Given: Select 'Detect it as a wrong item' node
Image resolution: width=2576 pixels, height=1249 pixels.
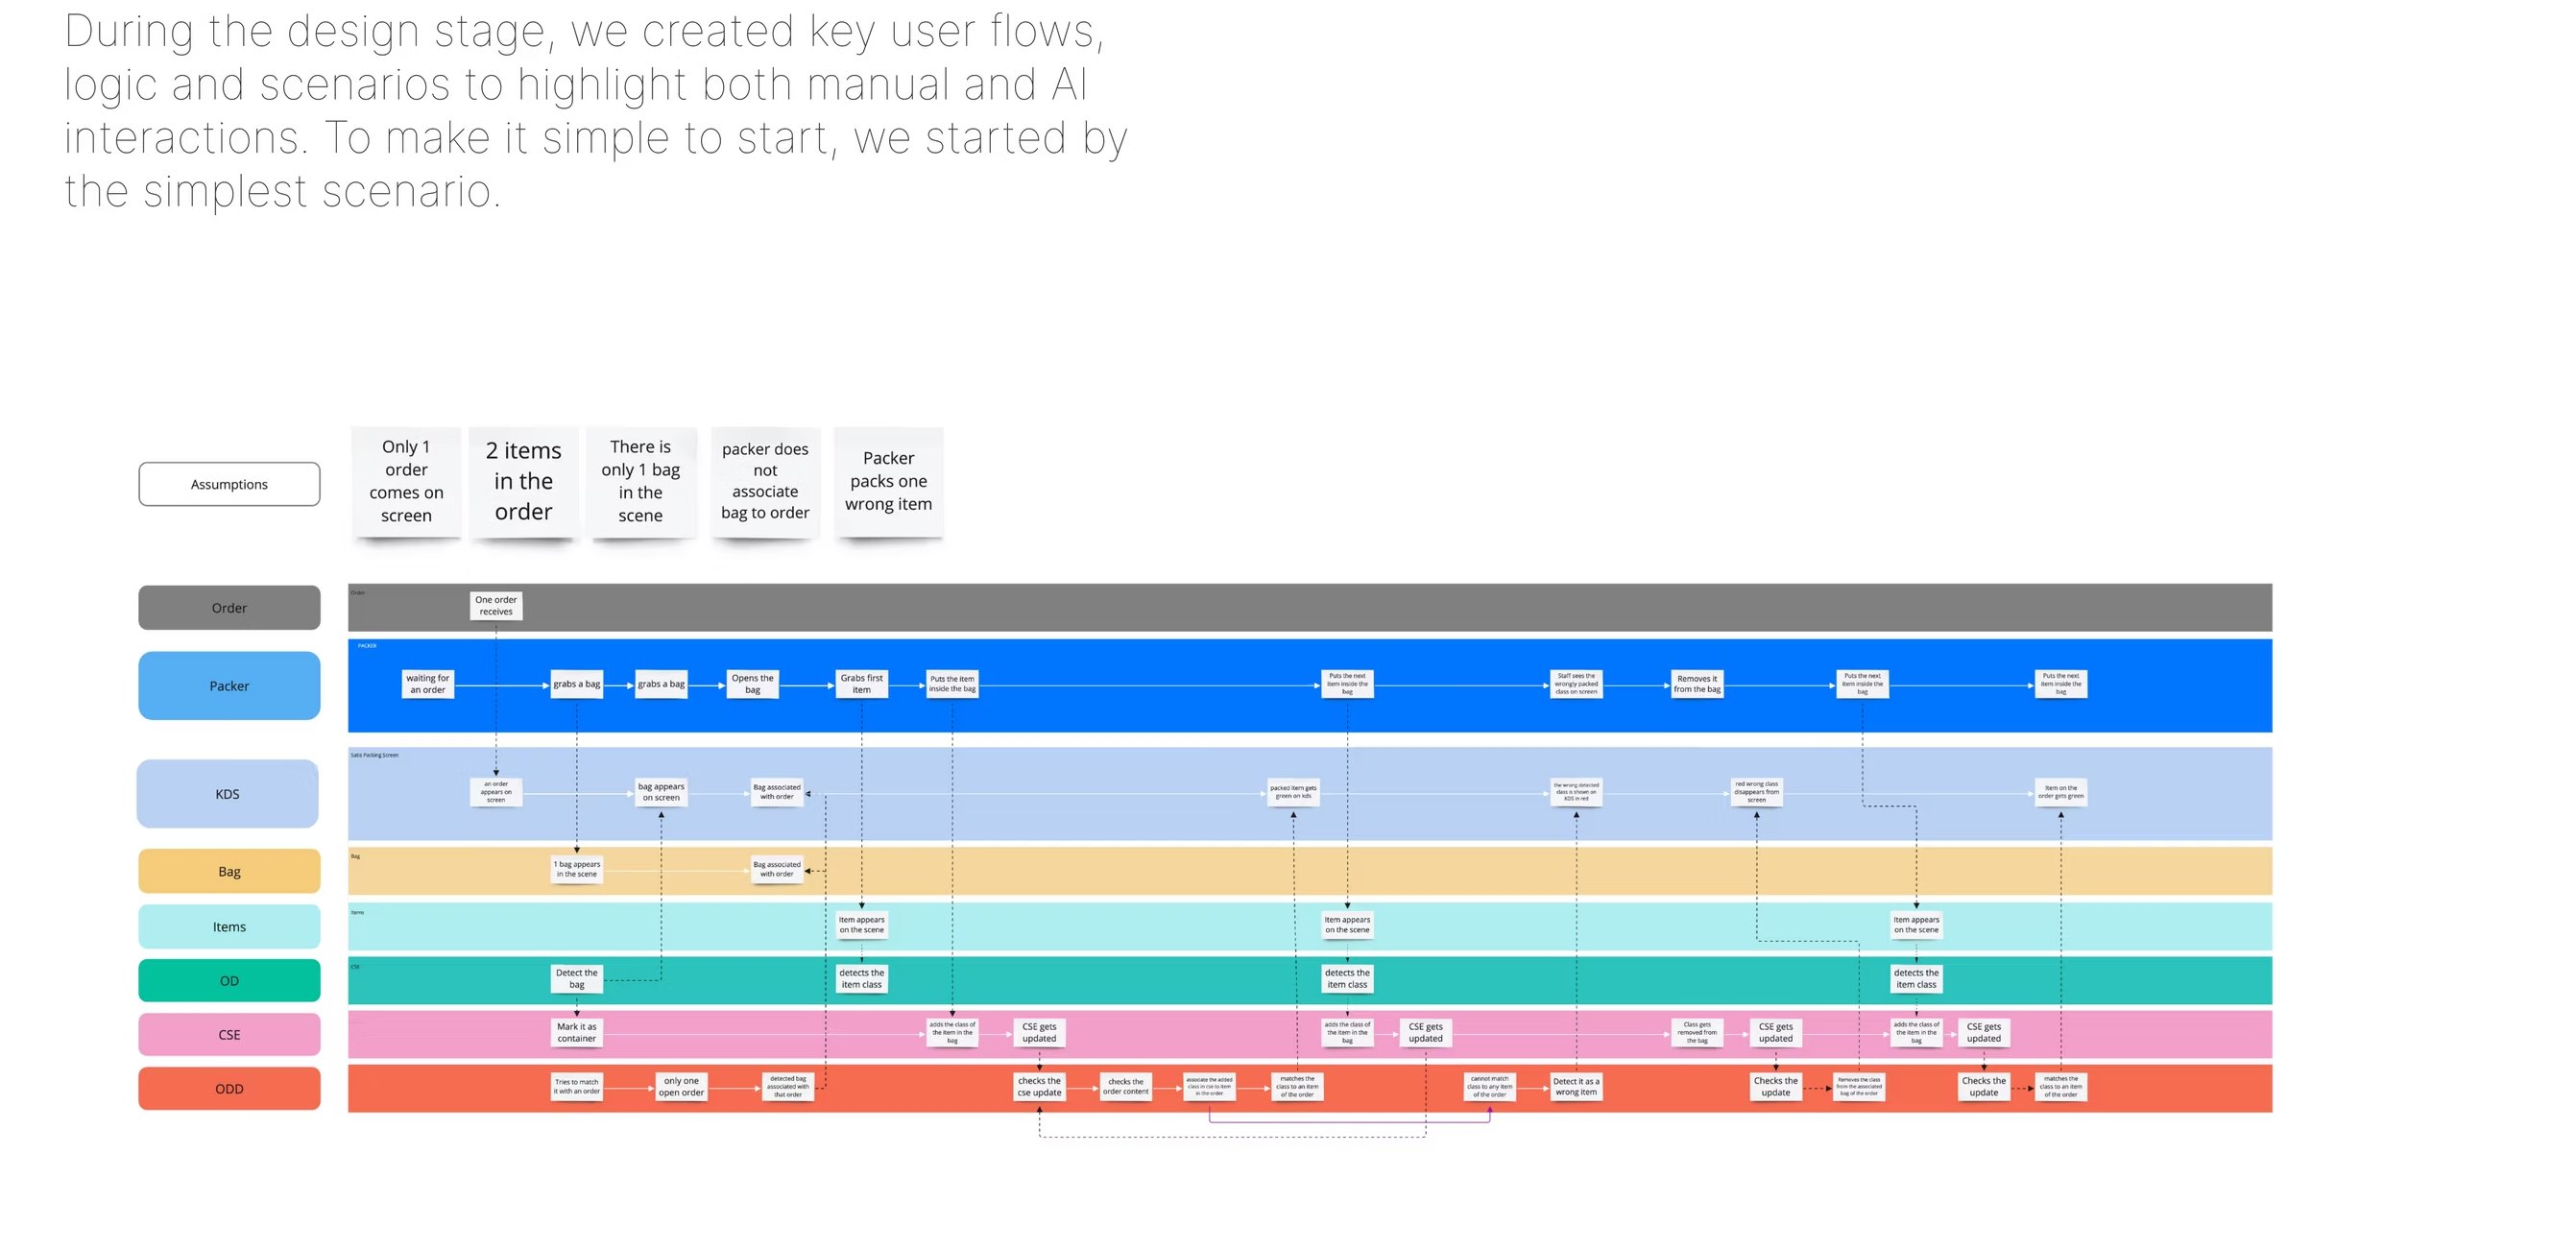Looking at the screenshot, I should 1576,1087.
